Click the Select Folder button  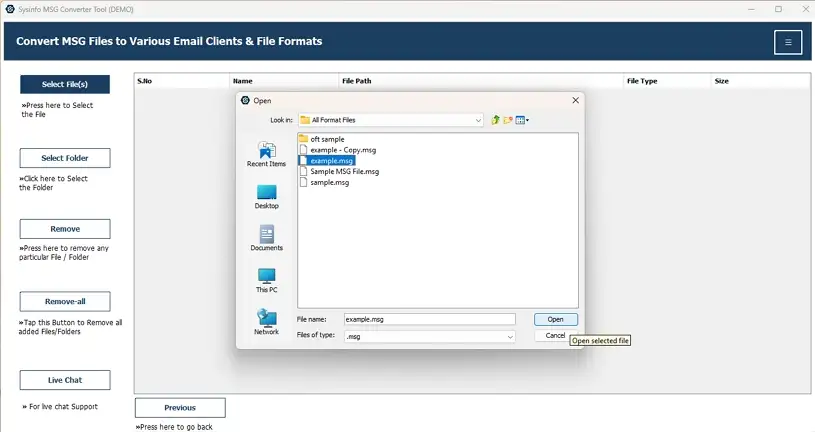tap(65, 158)
